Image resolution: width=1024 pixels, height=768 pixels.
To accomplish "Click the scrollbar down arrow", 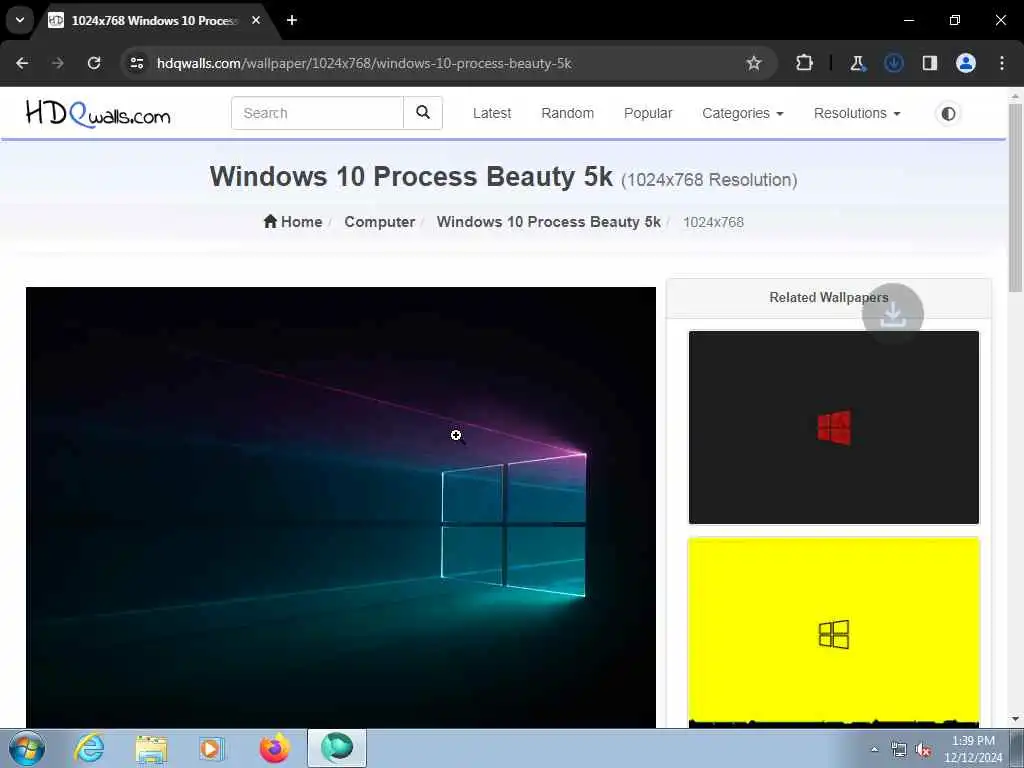I will coord(1015,720).
